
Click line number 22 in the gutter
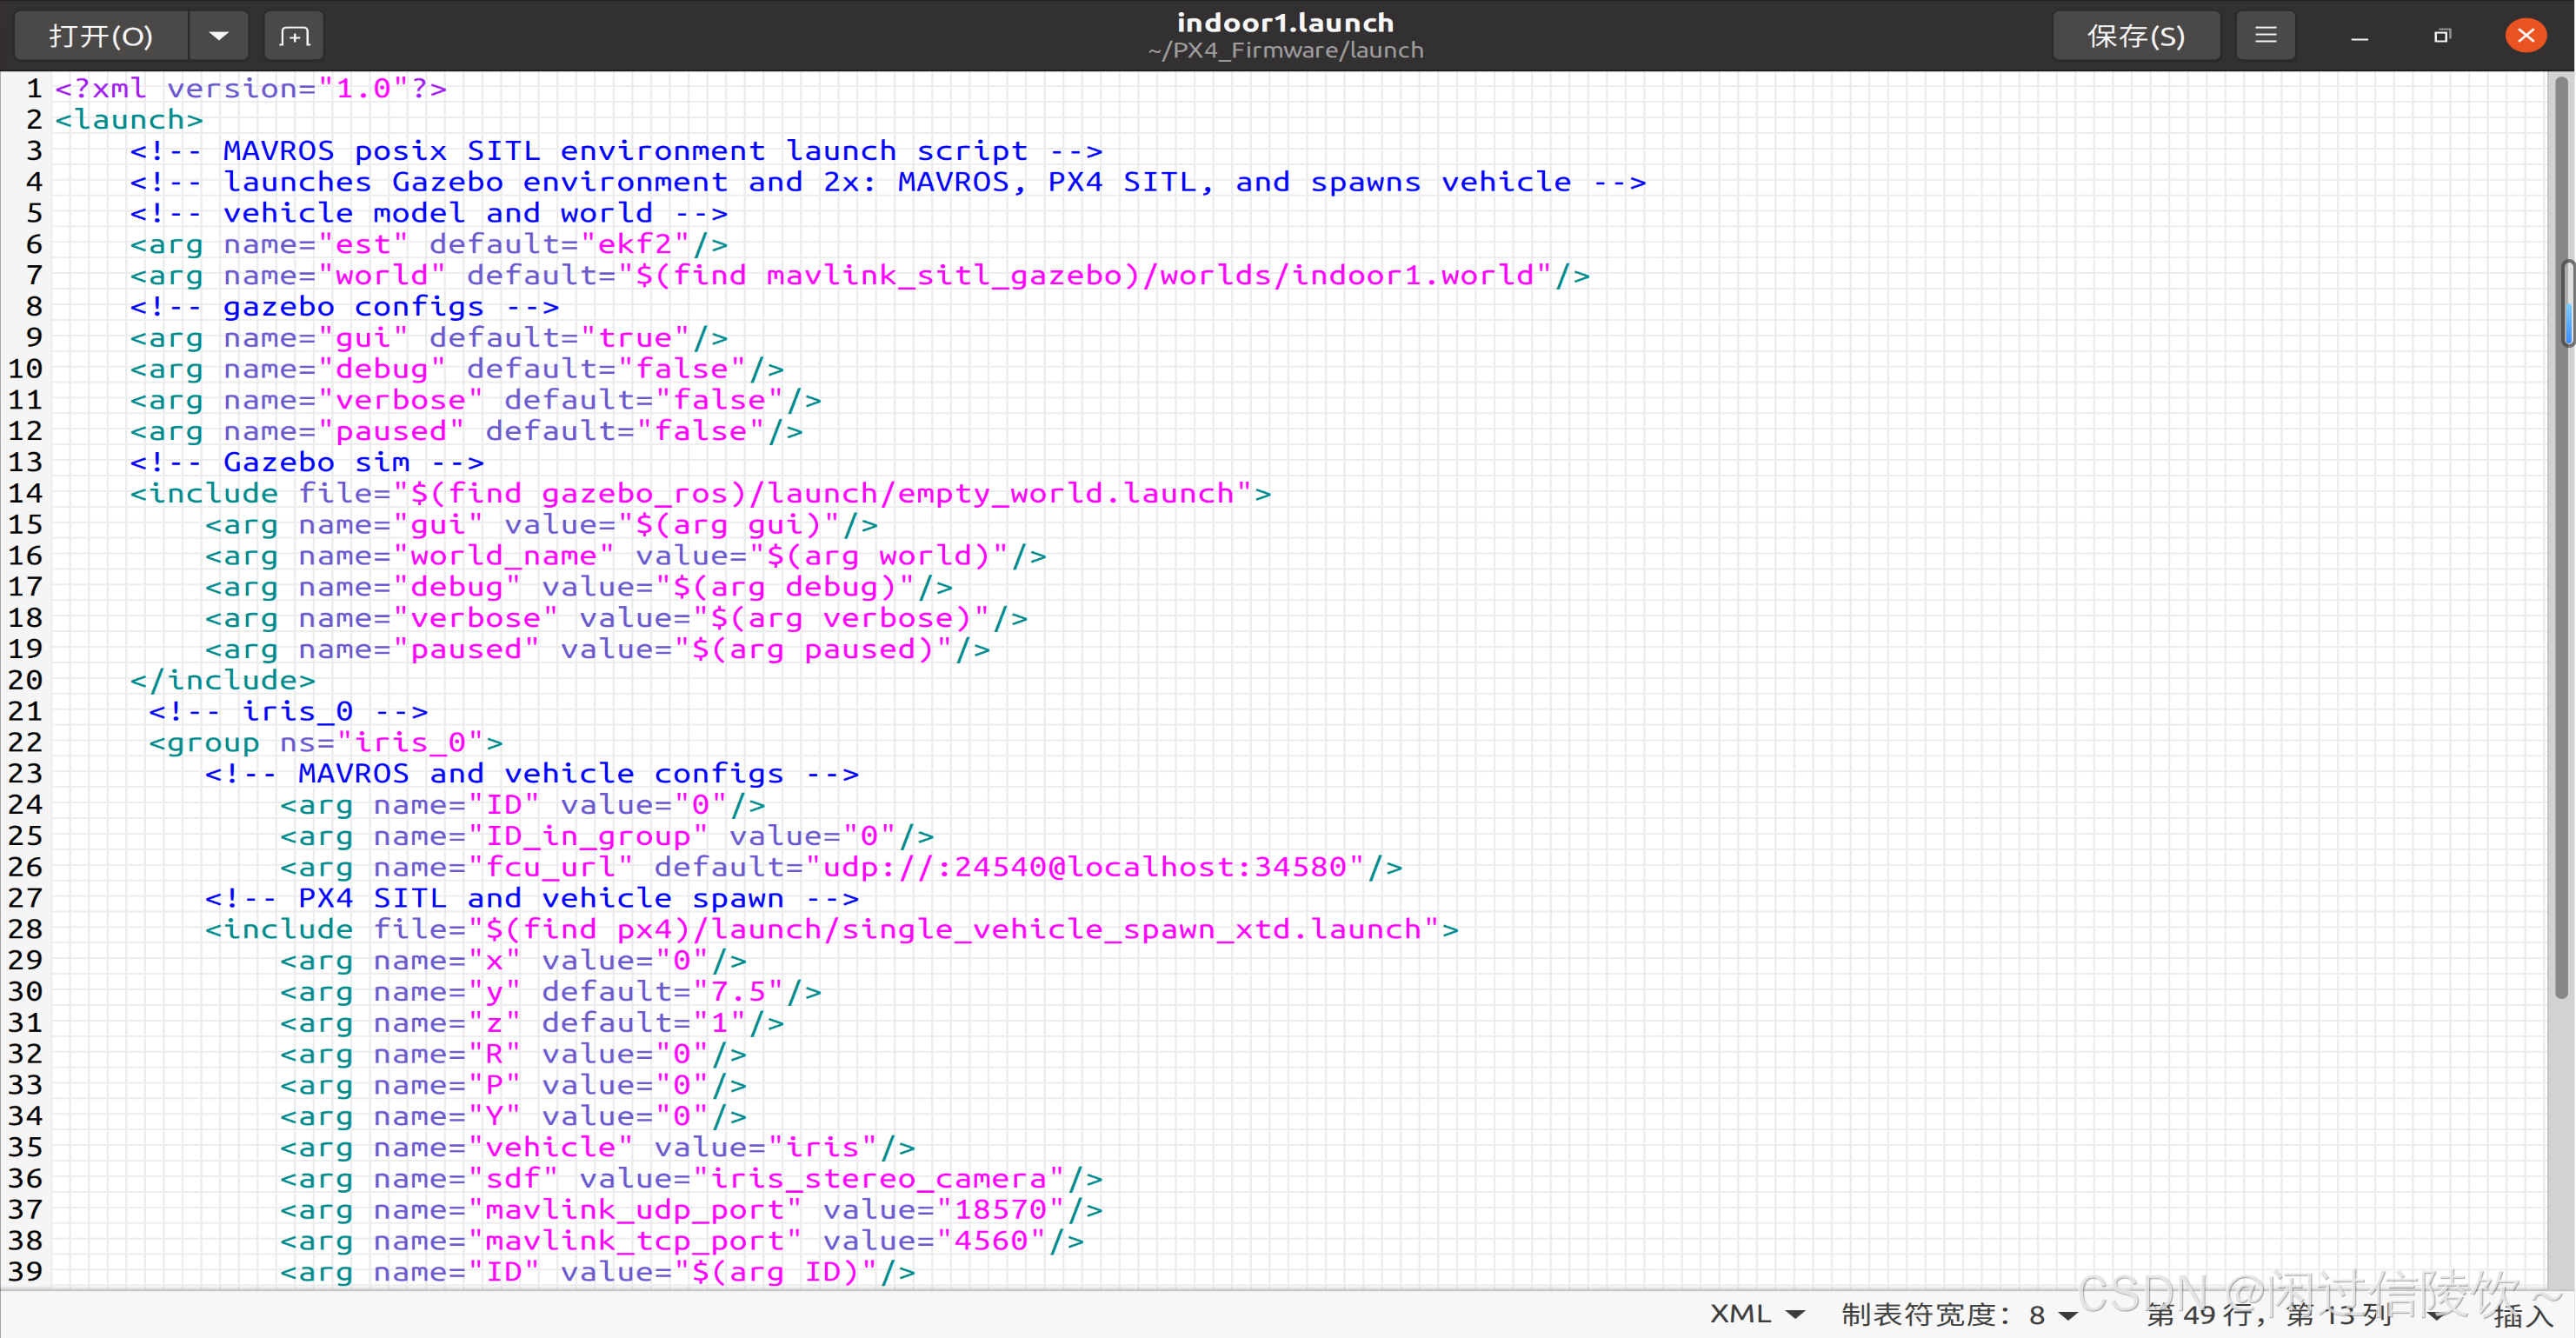point(26,742)
